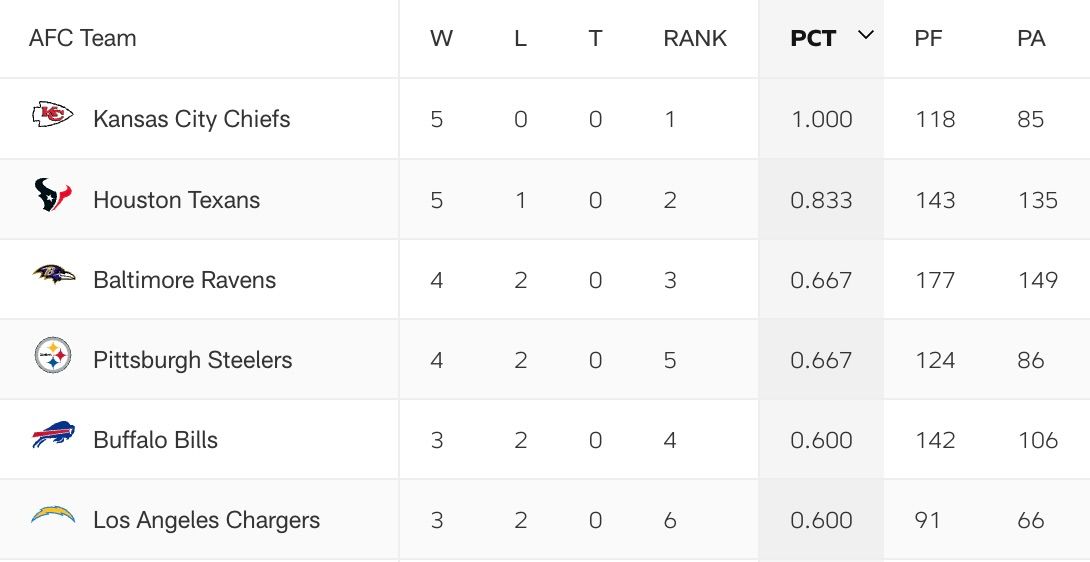Viewport: 1090px width, 562px height.
Task: Click the Buffalo Bills logo
Action: pos(54,435)
